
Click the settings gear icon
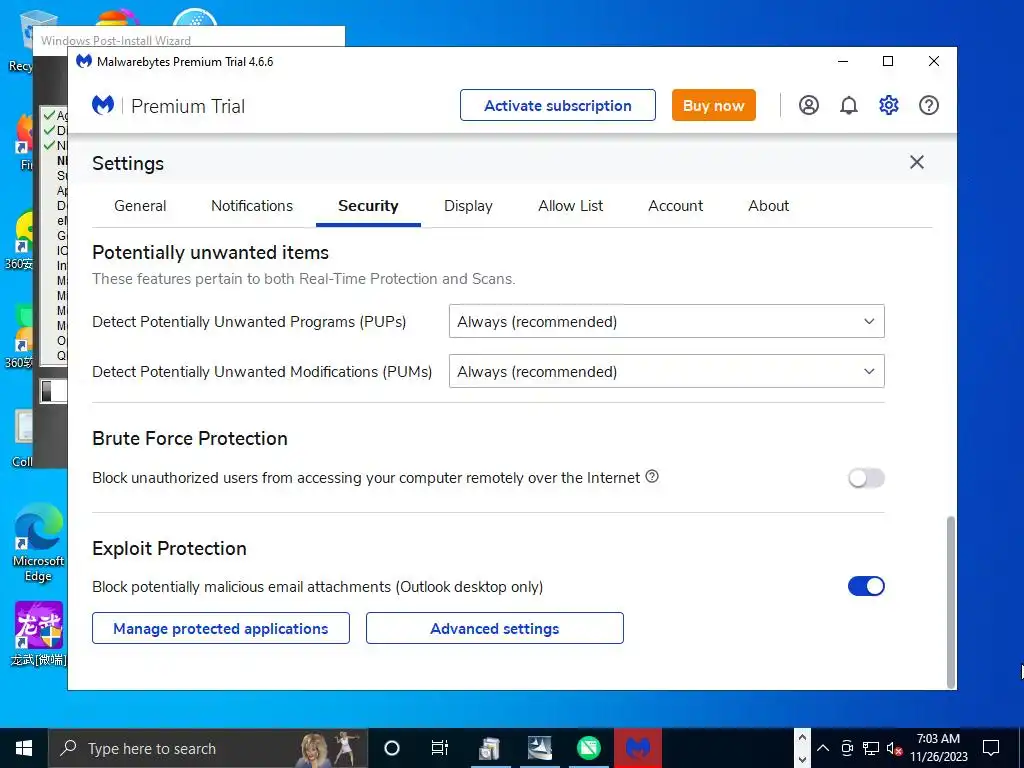coord(888,105)
